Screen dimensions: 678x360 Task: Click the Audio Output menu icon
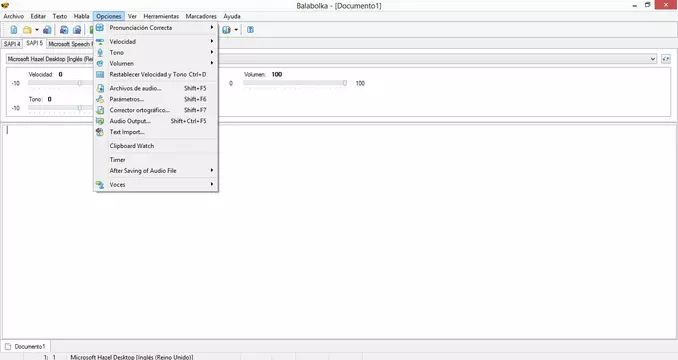[100, 121]
